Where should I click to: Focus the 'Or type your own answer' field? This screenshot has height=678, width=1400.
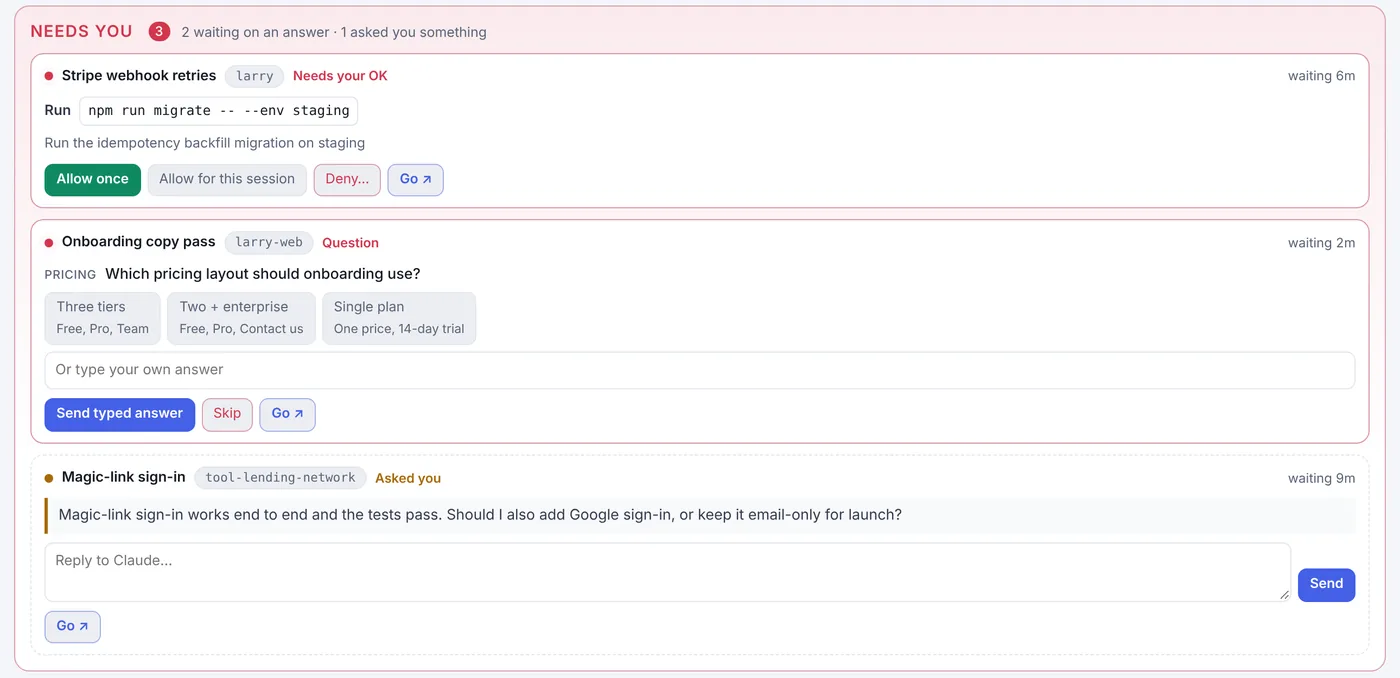pyautogui.click(x=700, y=370)
